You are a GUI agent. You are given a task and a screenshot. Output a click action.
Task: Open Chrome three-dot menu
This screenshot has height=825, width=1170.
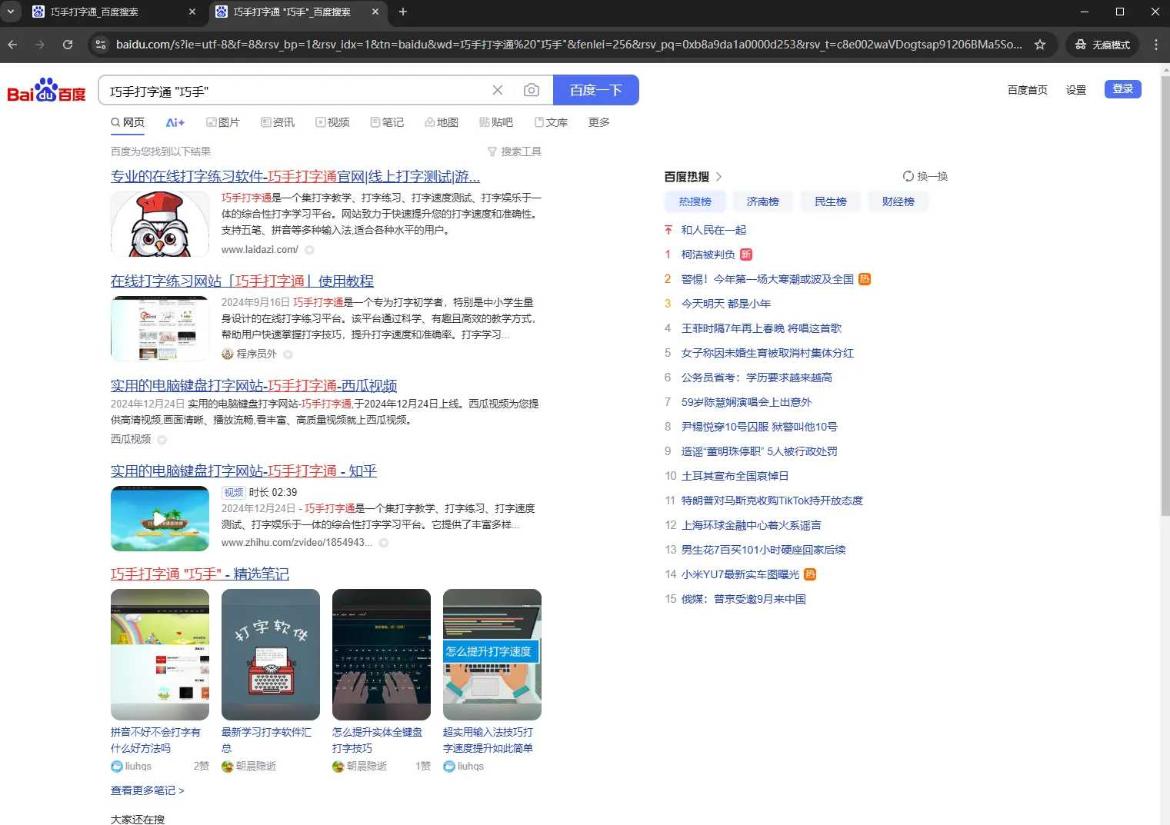point(1156,45)
